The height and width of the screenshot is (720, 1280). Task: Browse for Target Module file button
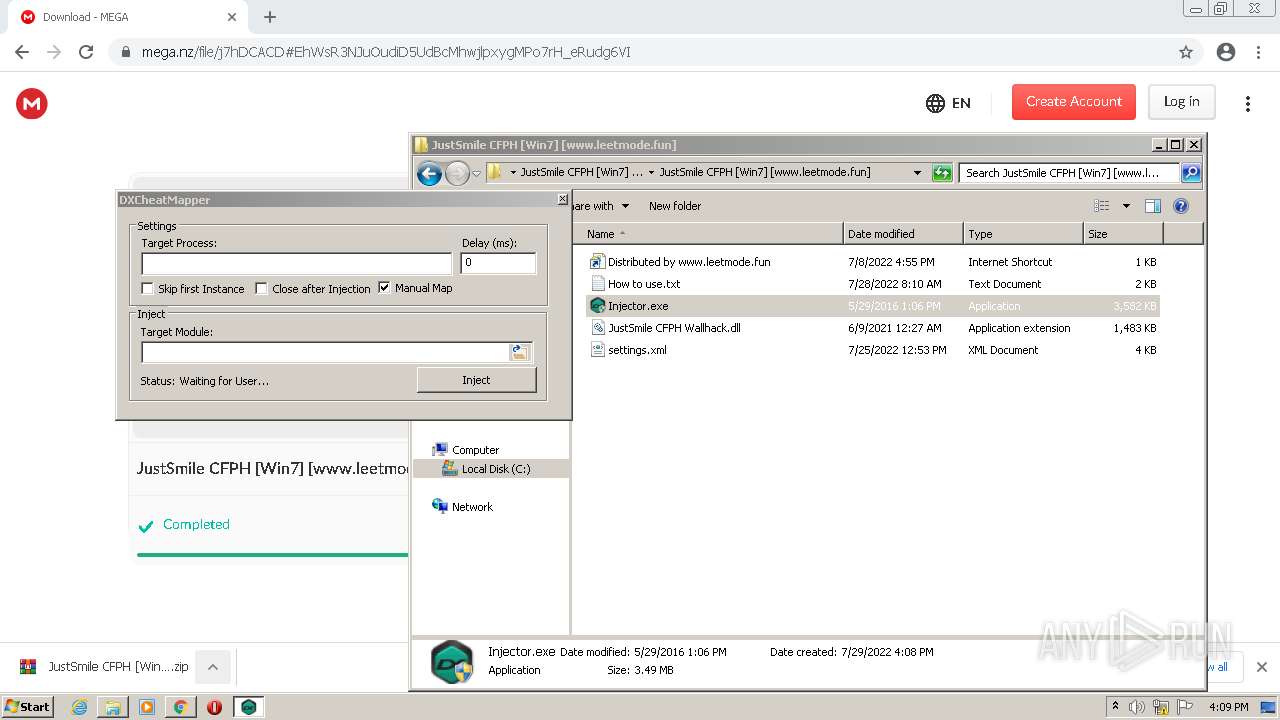(519, 352)
